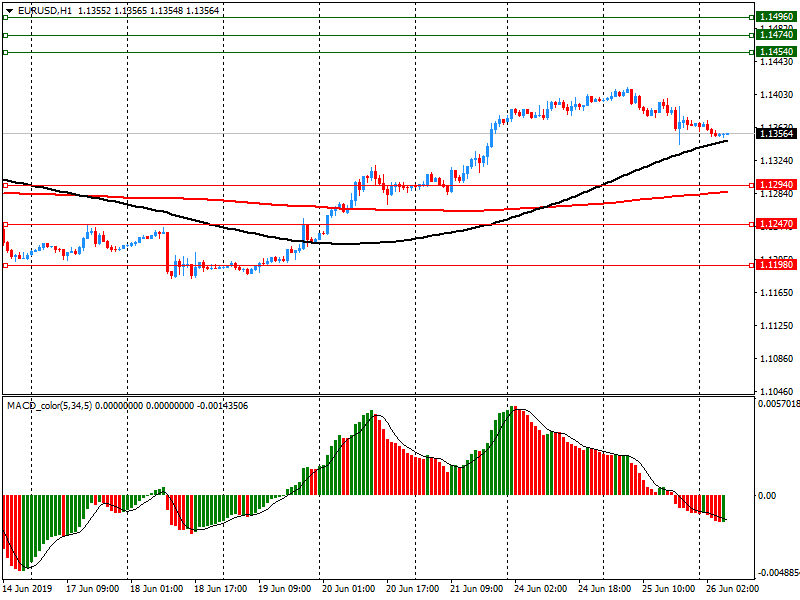The height and width of the screenshot is (600, 800).
Task: Click the 25 Jun 10:00 time label
Action: point(668,588)
